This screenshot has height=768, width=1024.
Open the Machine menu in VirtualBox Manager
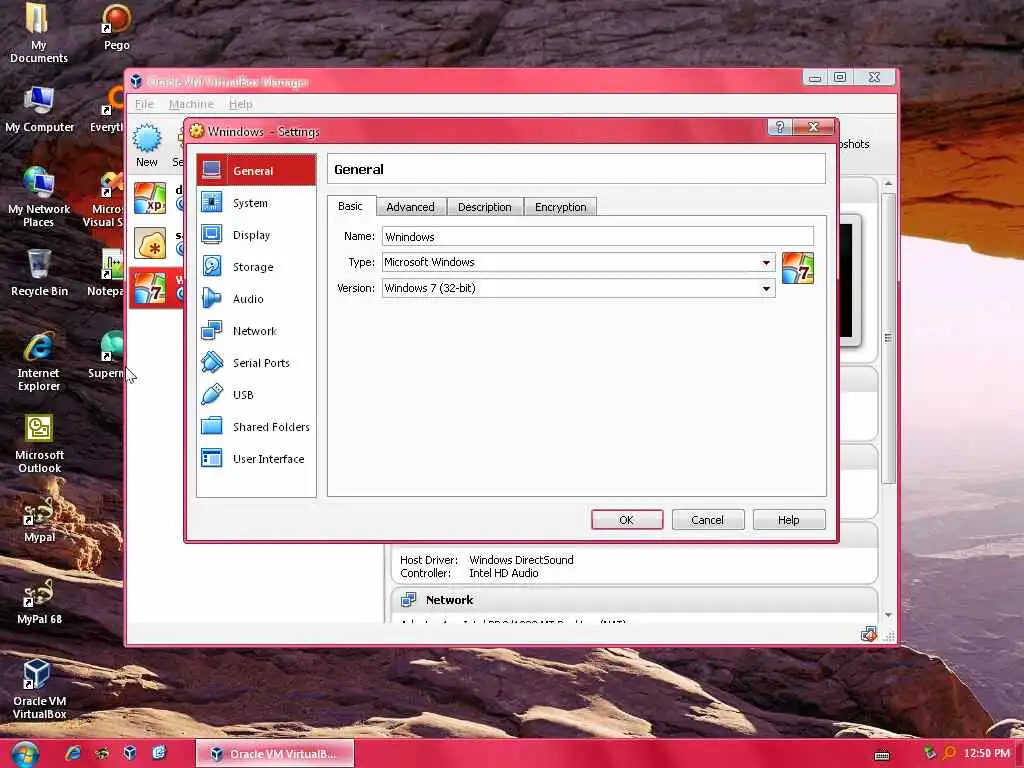click(x=191, y=104)
